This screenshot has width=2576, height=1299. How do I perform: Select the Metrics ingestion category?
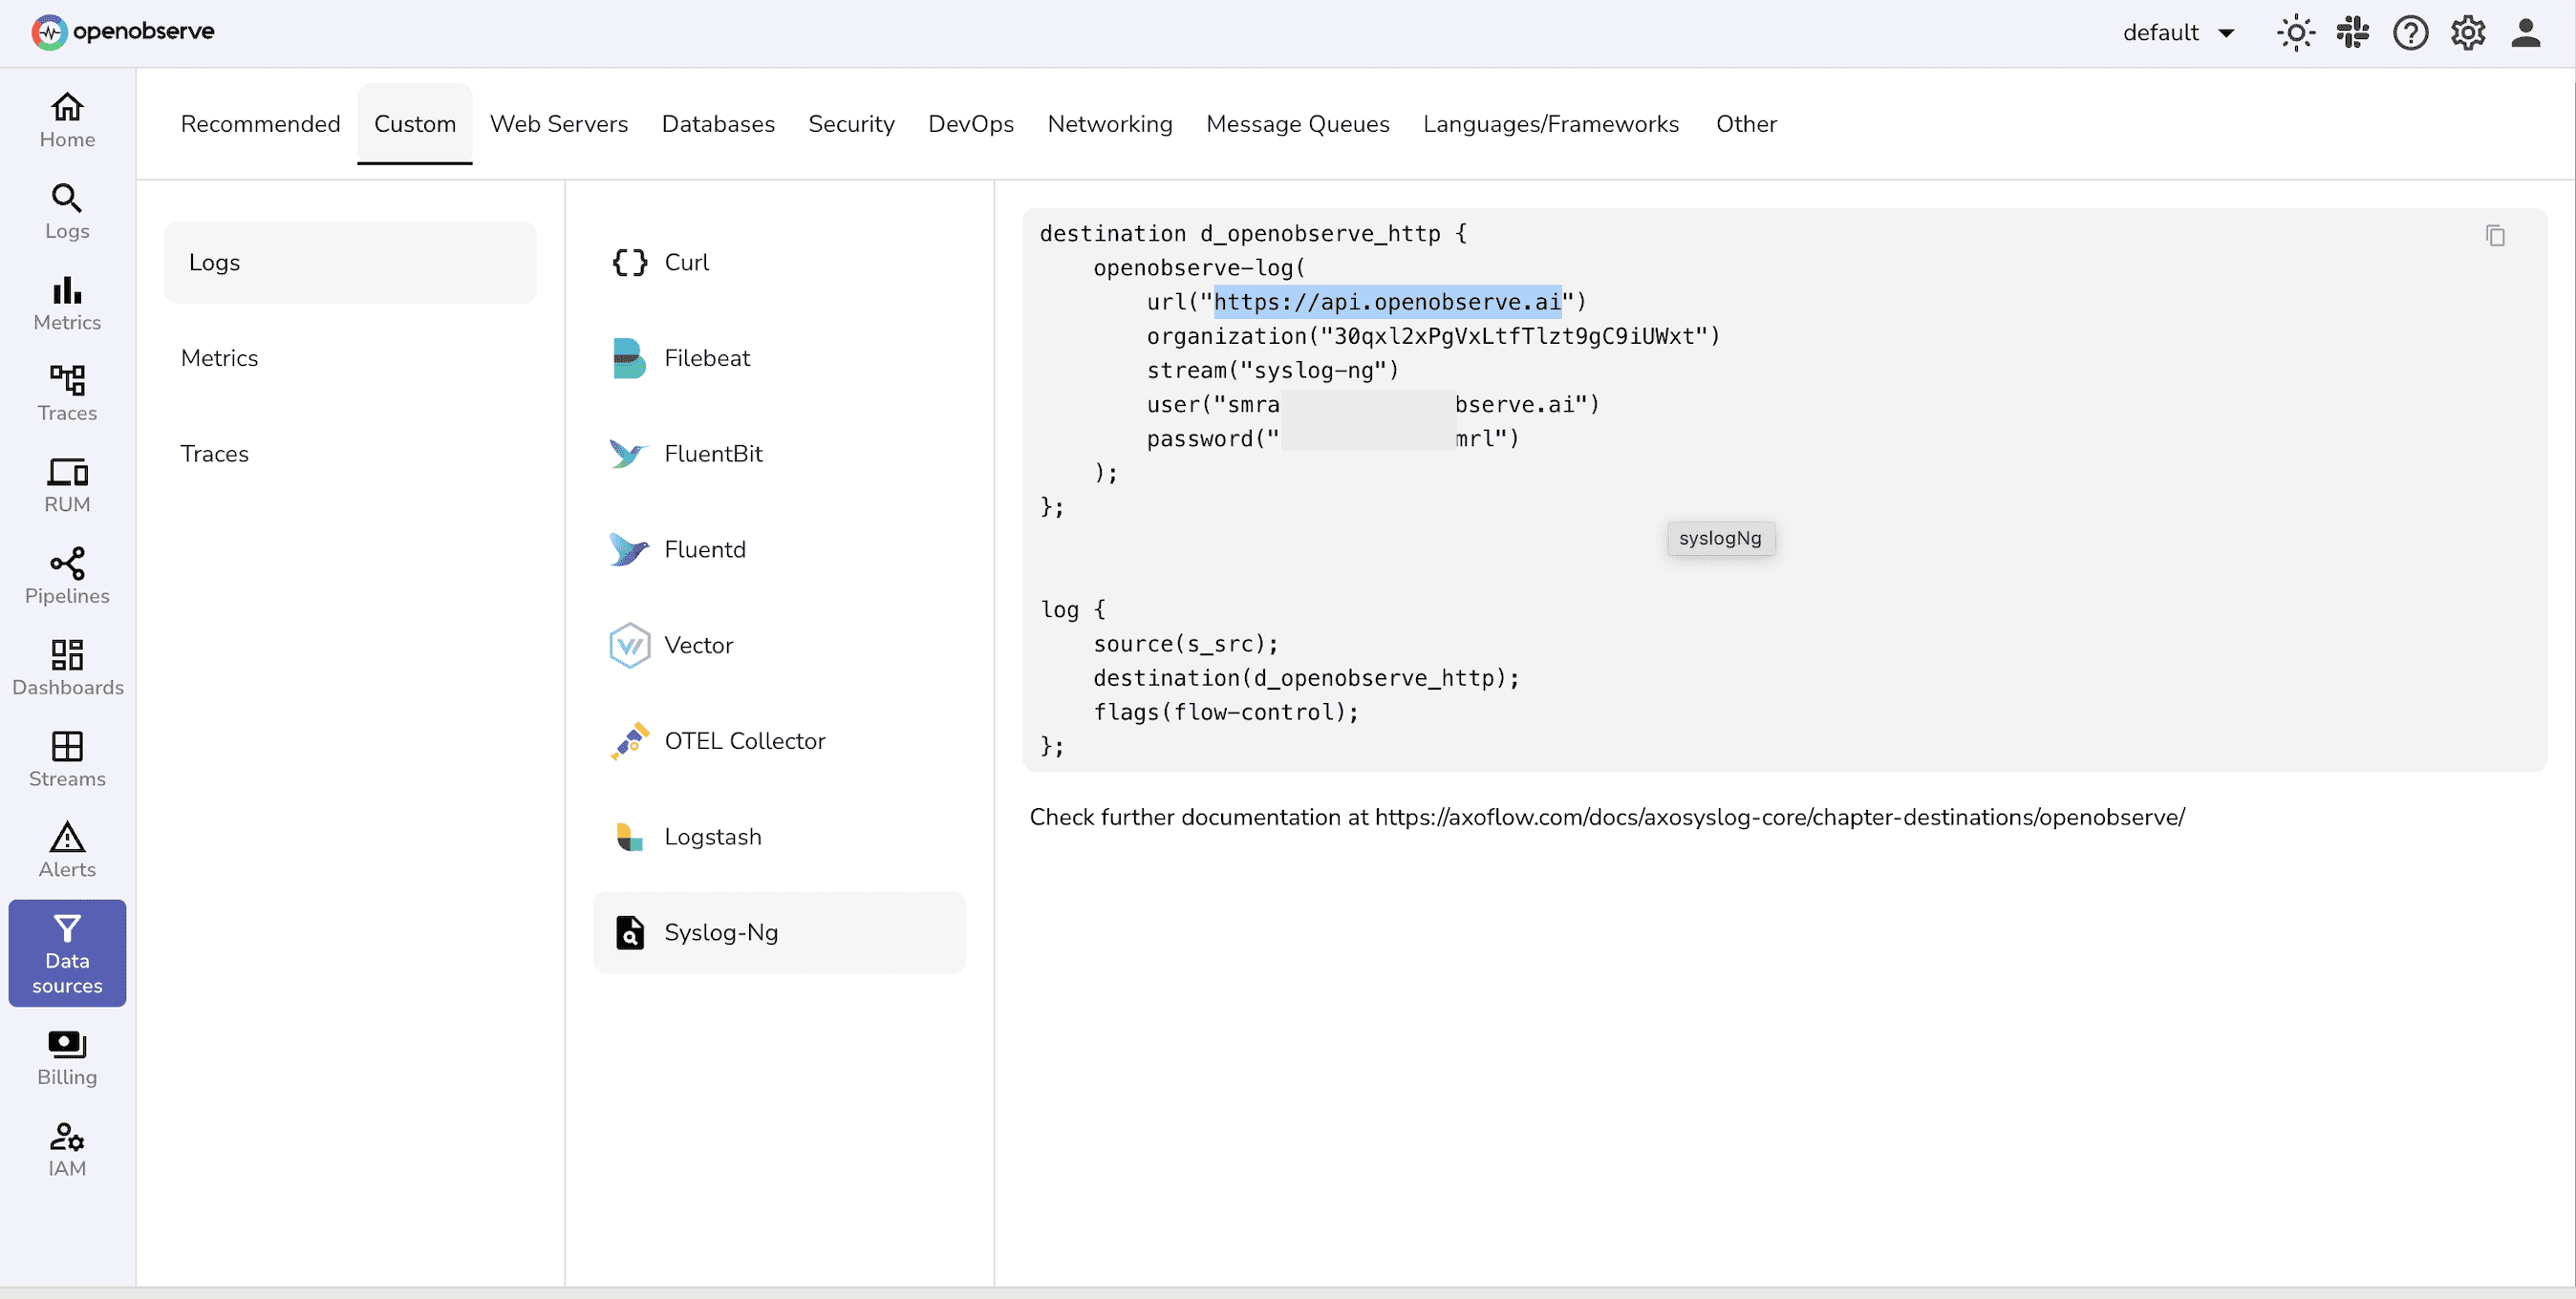350,358
